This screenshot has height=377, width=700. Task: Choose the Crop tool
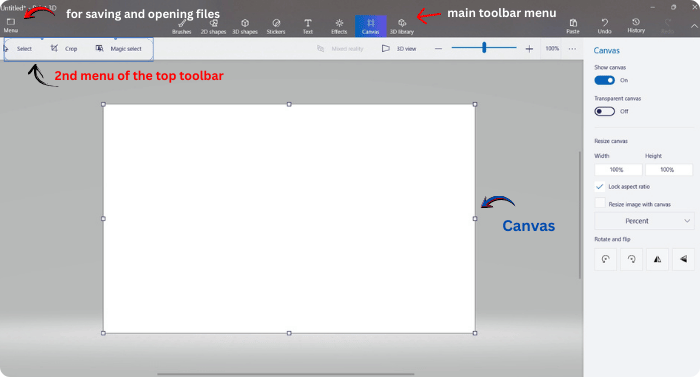(x=64, y=49)
